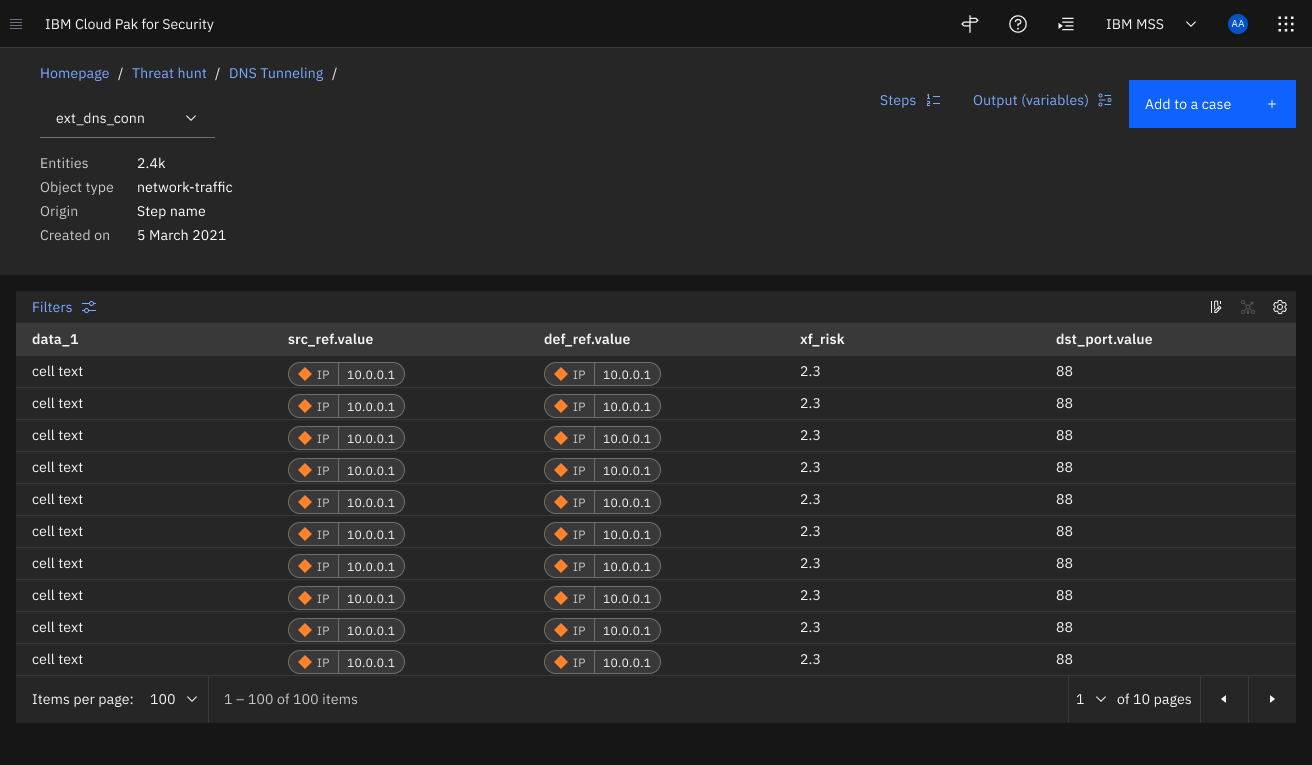Click the Created on 5 March 2021 value
The height and width of the screenshot is (765, 1312).
(x=181, y=235)
